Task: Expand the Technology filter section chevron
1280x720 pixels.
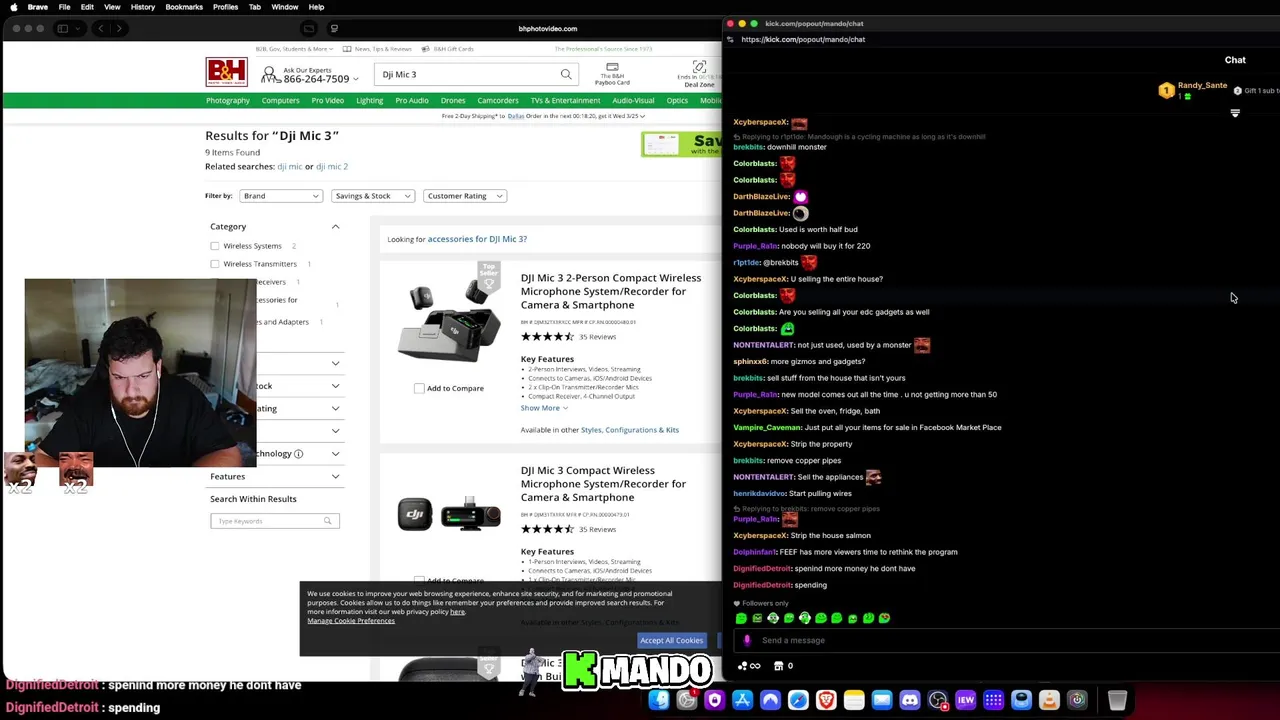Action: (335, 454)
